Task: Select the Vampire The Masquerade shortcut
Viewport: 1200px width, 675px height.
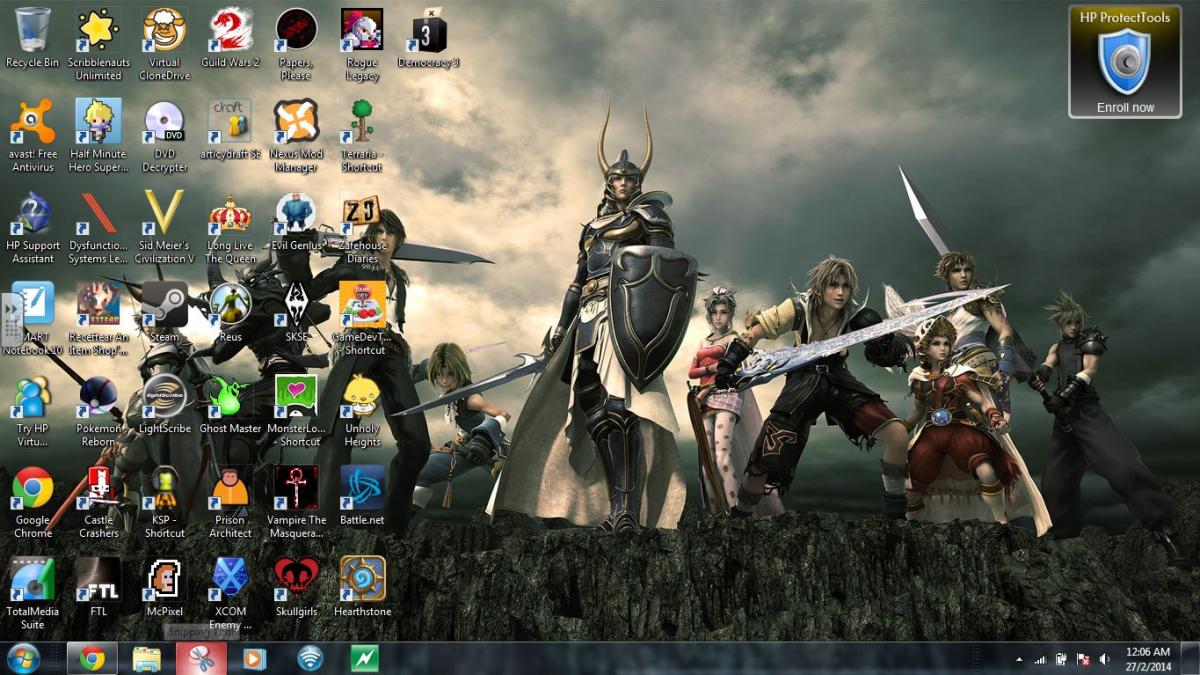Action: click(296, 502)
